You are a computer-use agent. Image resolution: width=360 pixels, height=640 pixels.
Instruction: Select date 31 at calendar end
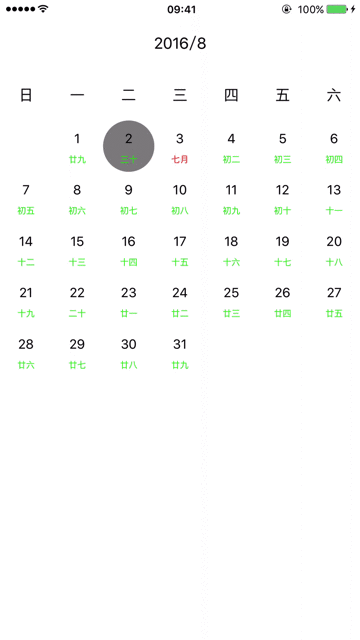[180, 352]
